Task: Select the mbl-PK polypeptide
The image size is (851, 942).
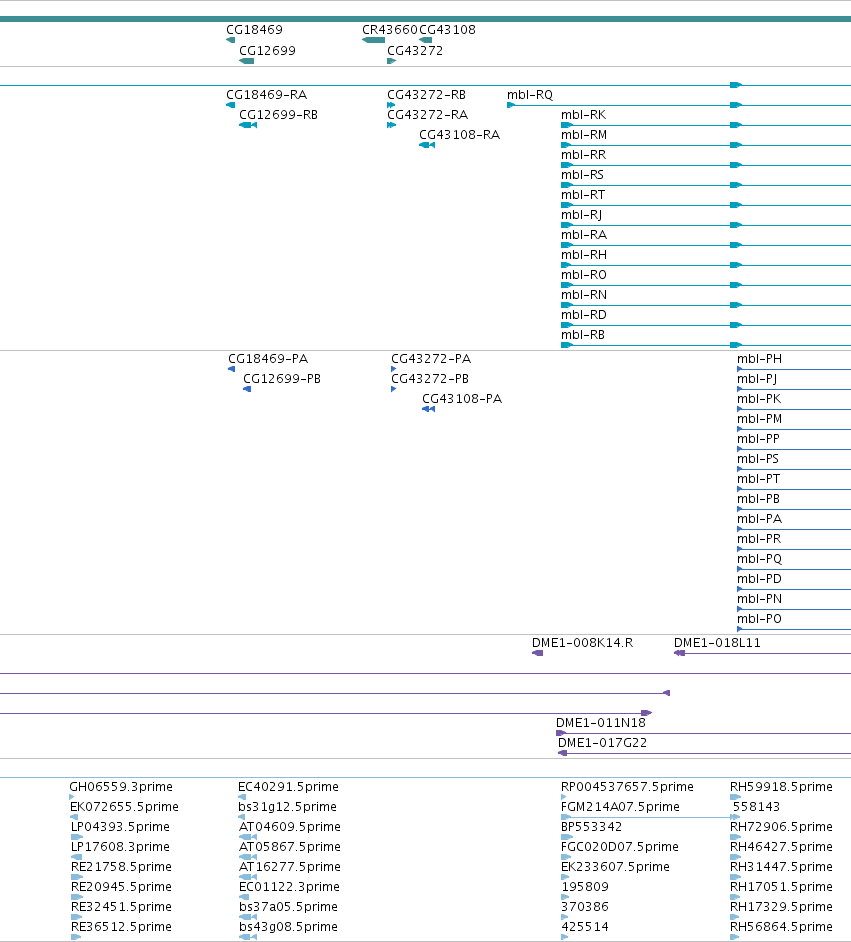Action: point(759,398)
